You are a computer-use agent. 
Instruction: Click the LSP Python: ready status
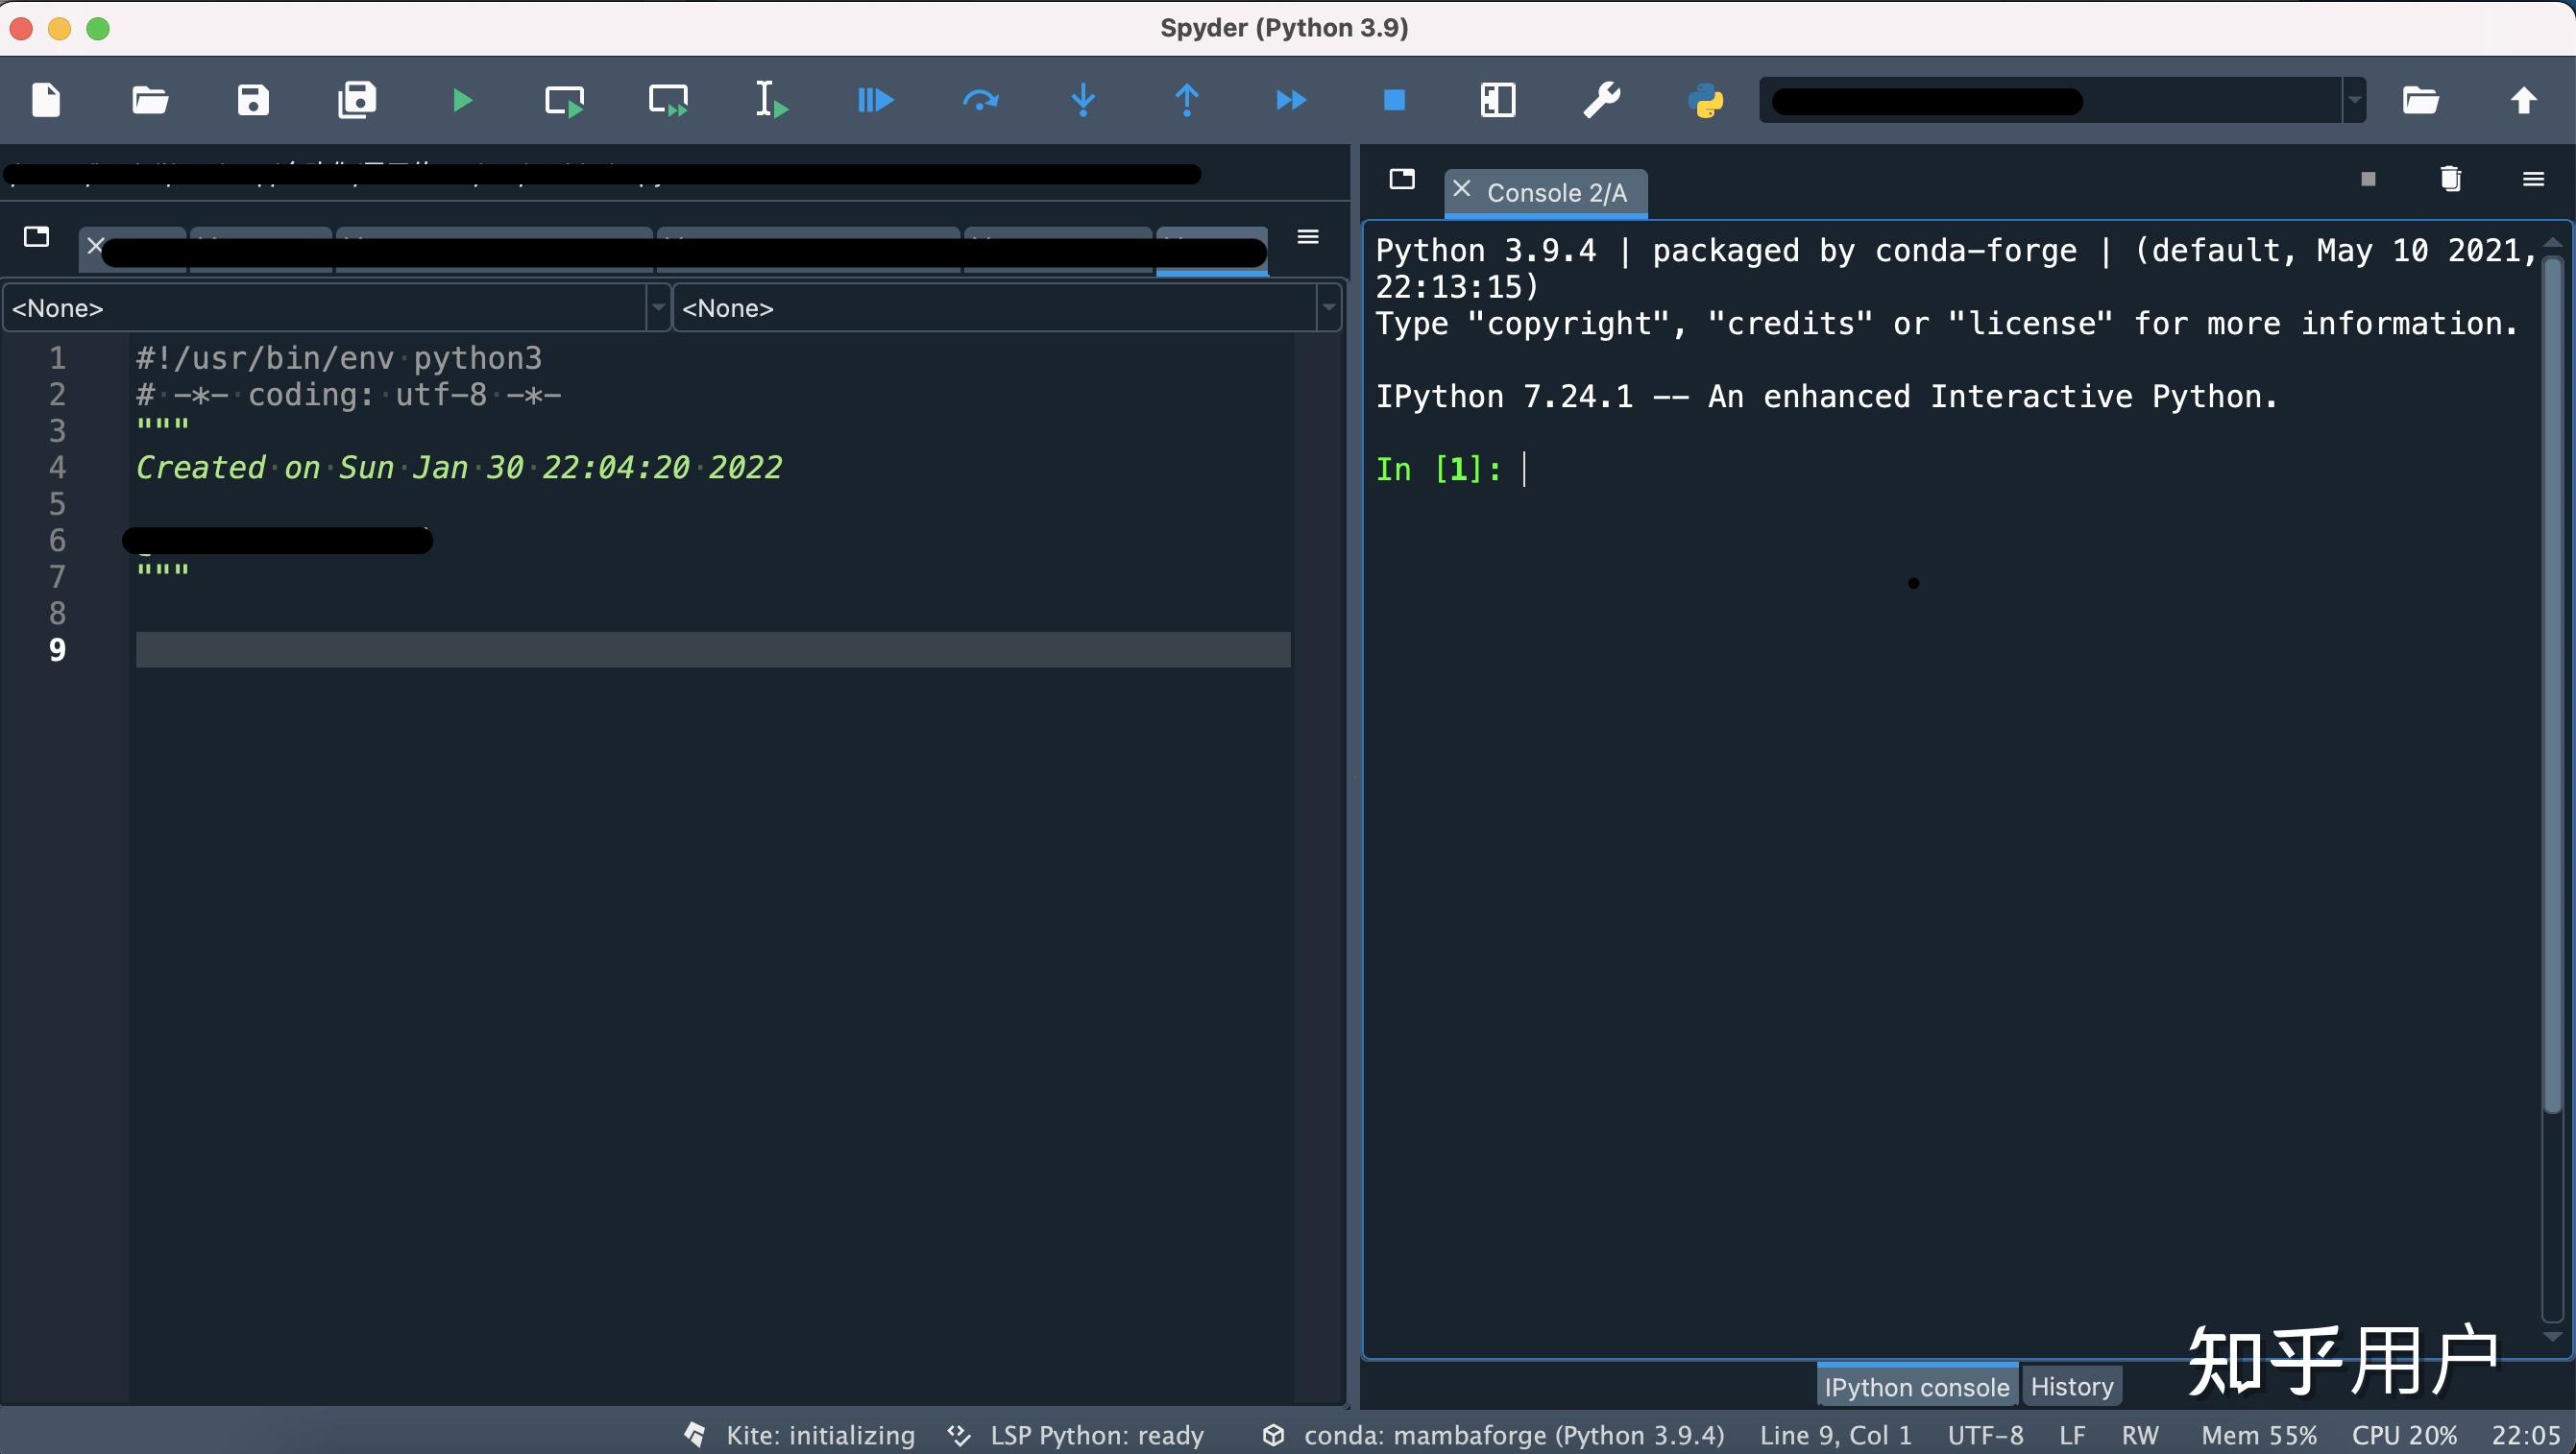click(1097, 1435)
